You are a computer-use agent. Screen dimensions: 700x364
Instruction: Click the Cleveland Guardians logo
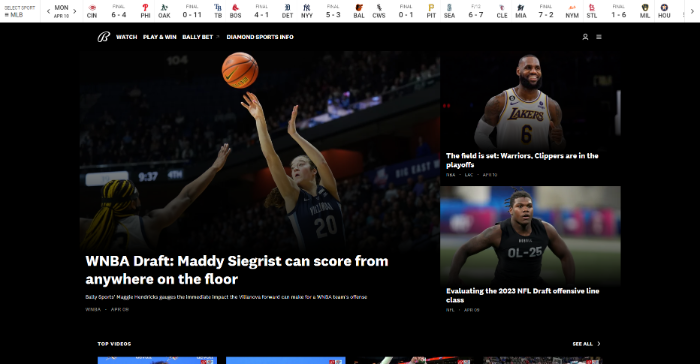502,8
